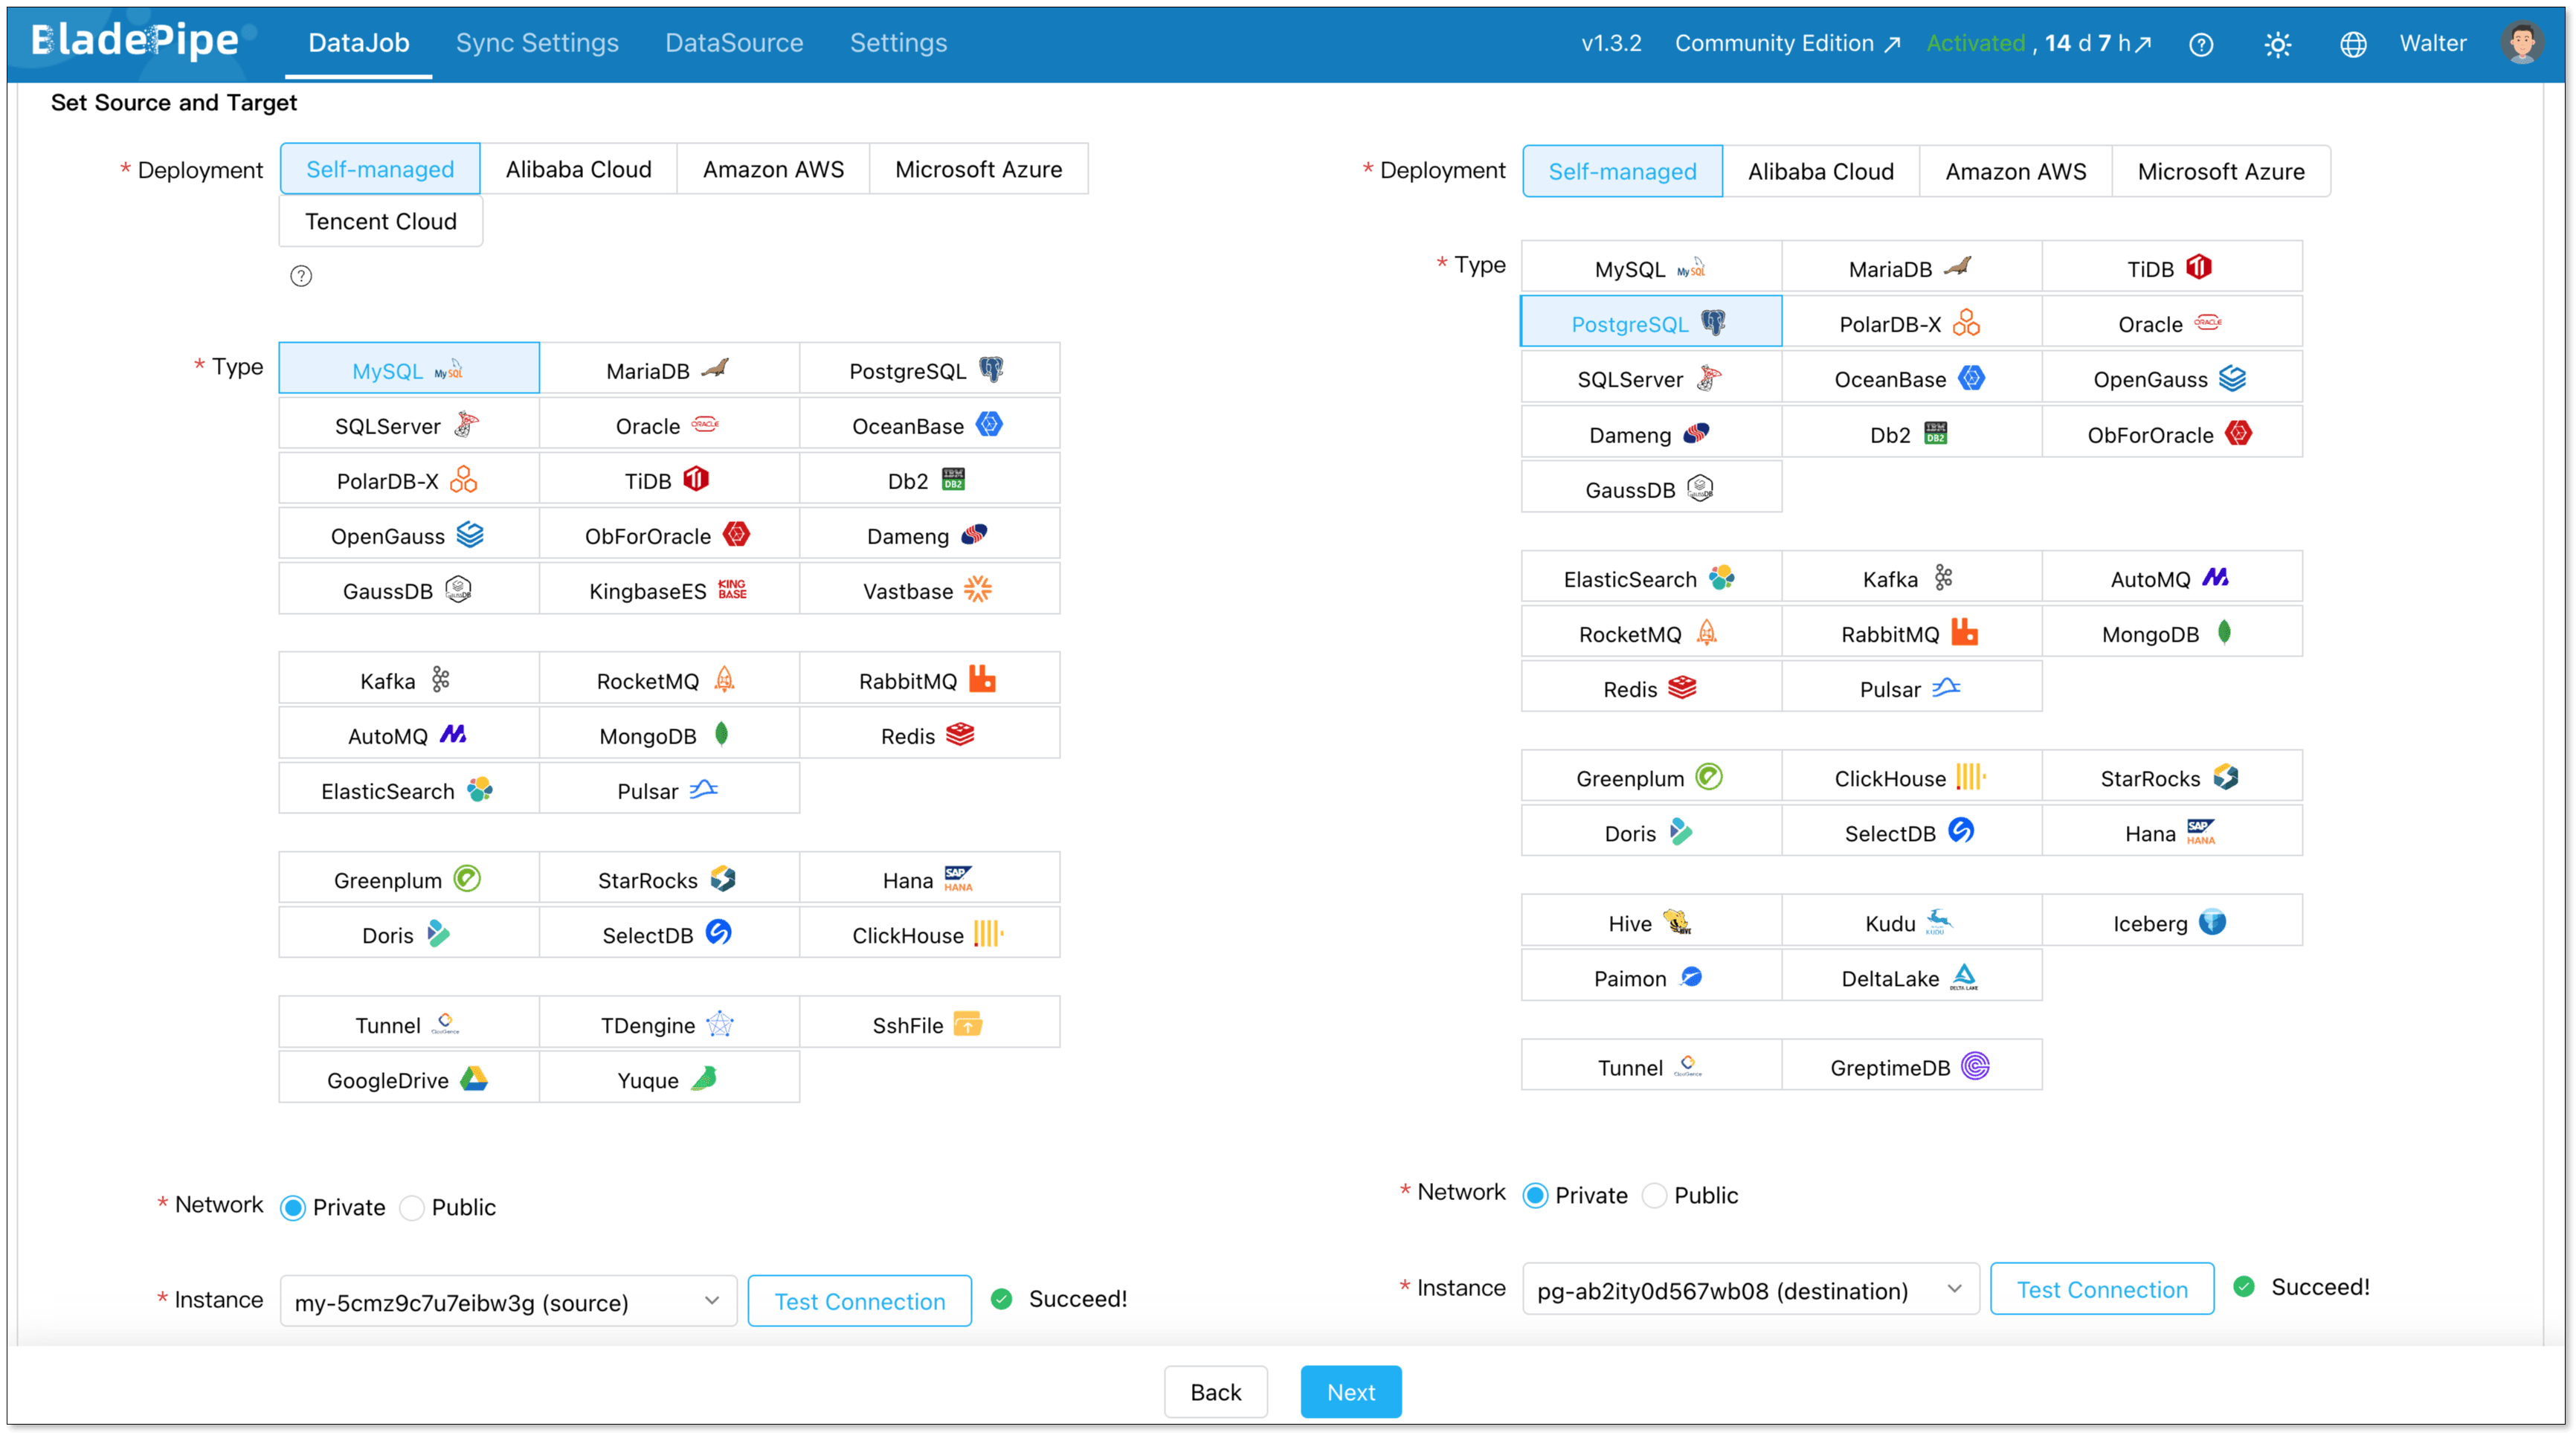Open the source Instance dropdown
This screenshot has width=2576, height=1435.
point(508,1301)
